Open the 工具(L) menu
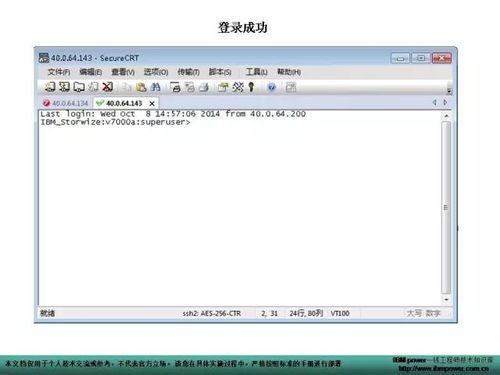Viewport: 500px width, 375px height. (256, 72)
